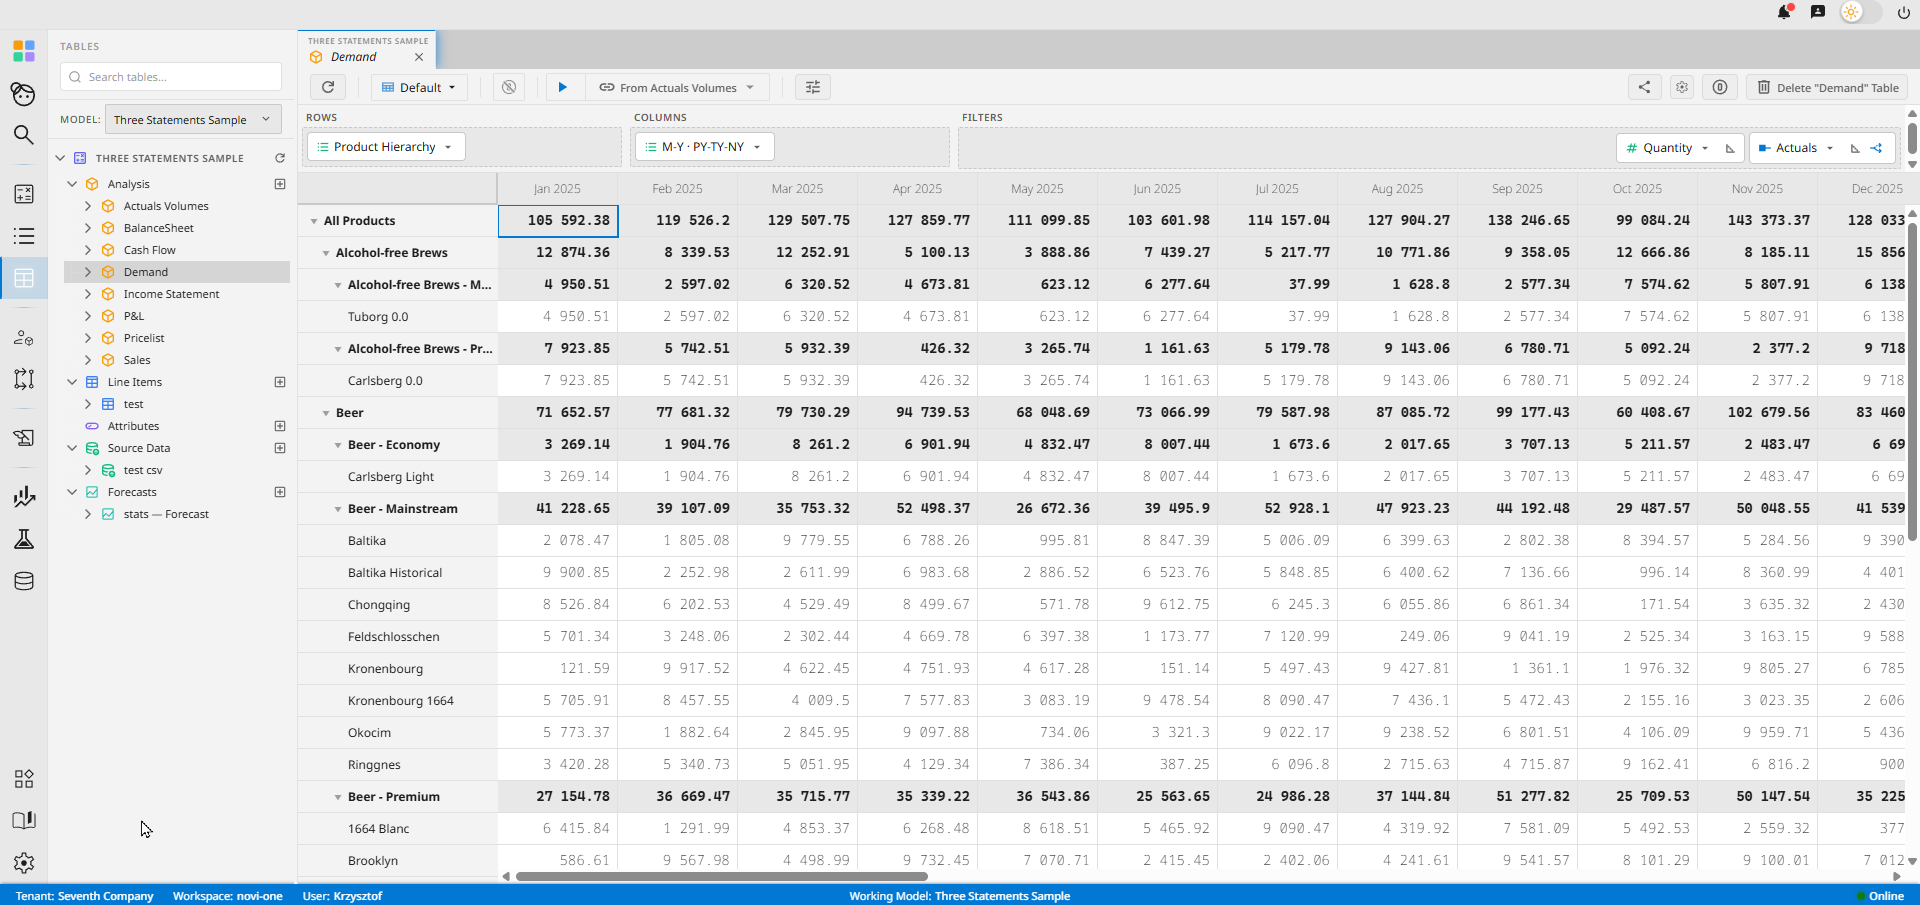Open the four-squares modules icon near sidebar bottom
Screen dimensions: 1920x905
click(24, 779)
